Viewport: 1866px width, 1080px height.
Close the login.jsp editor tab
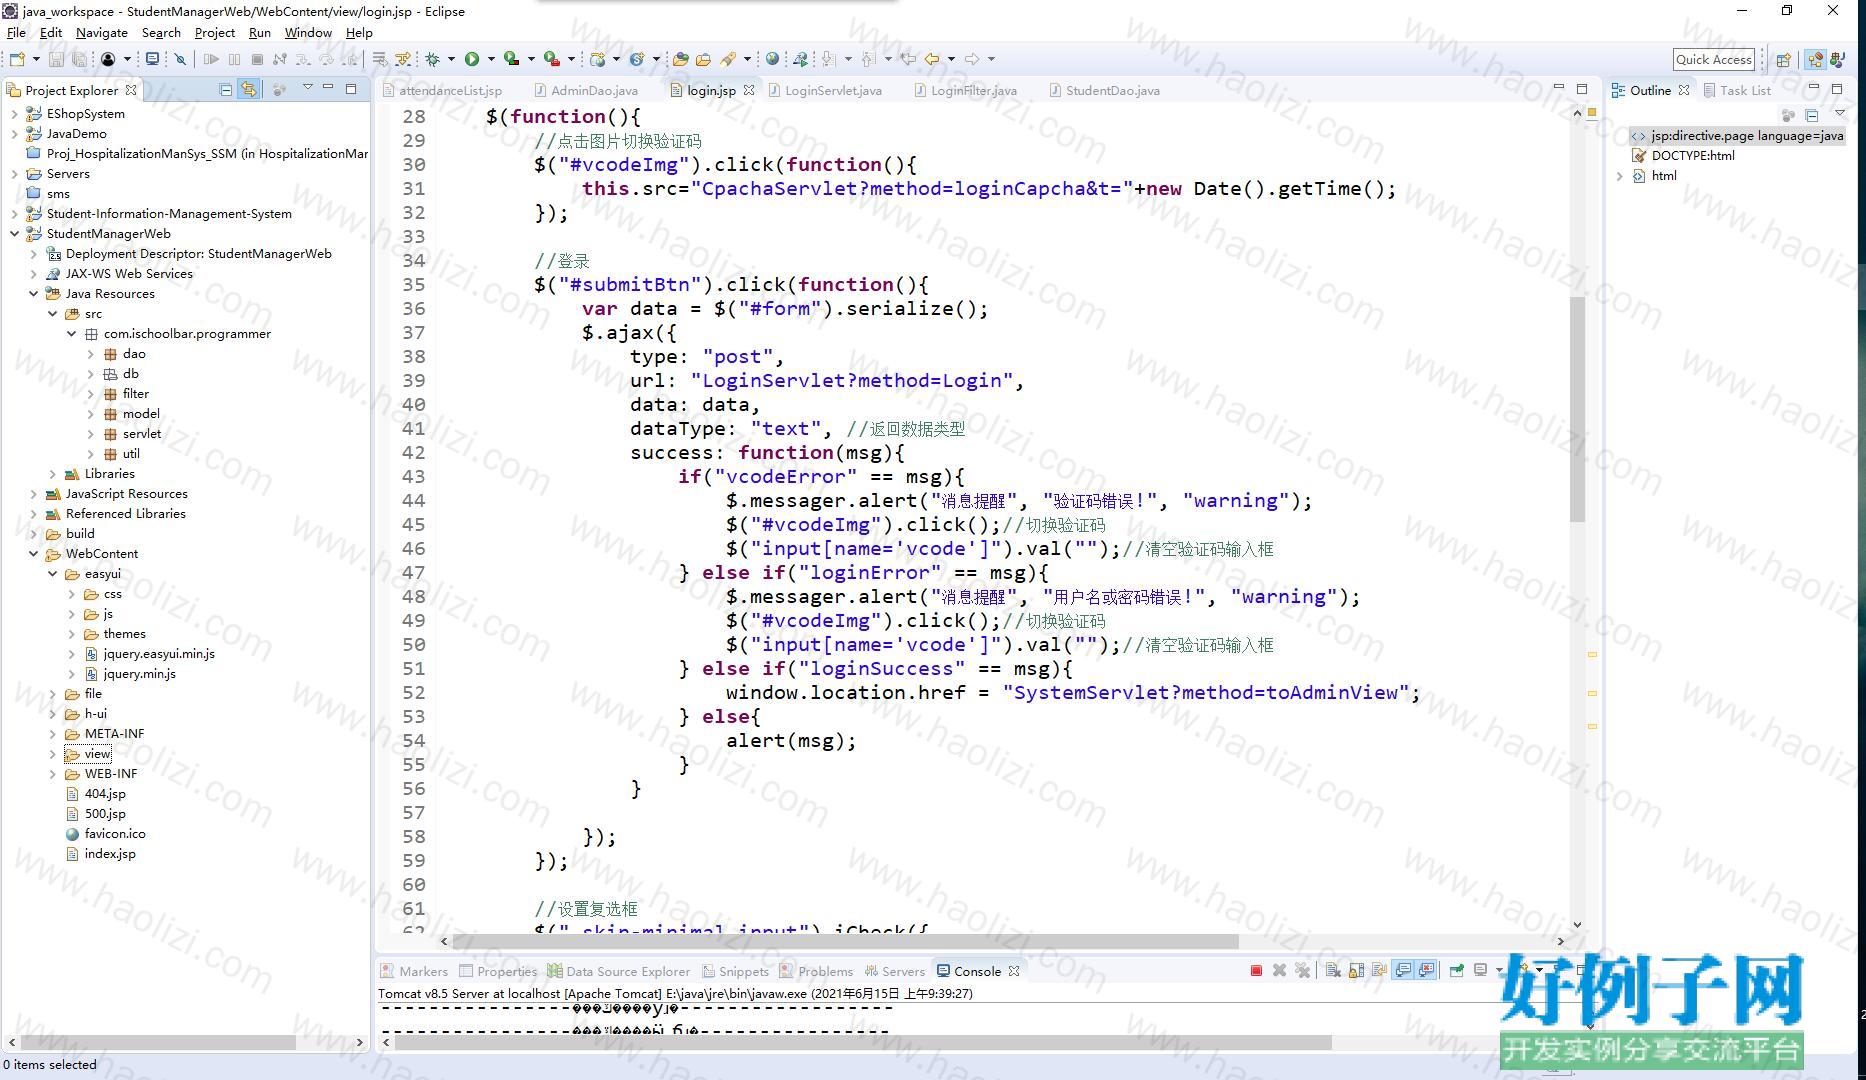pyautogui.click(x=749, y=90)
